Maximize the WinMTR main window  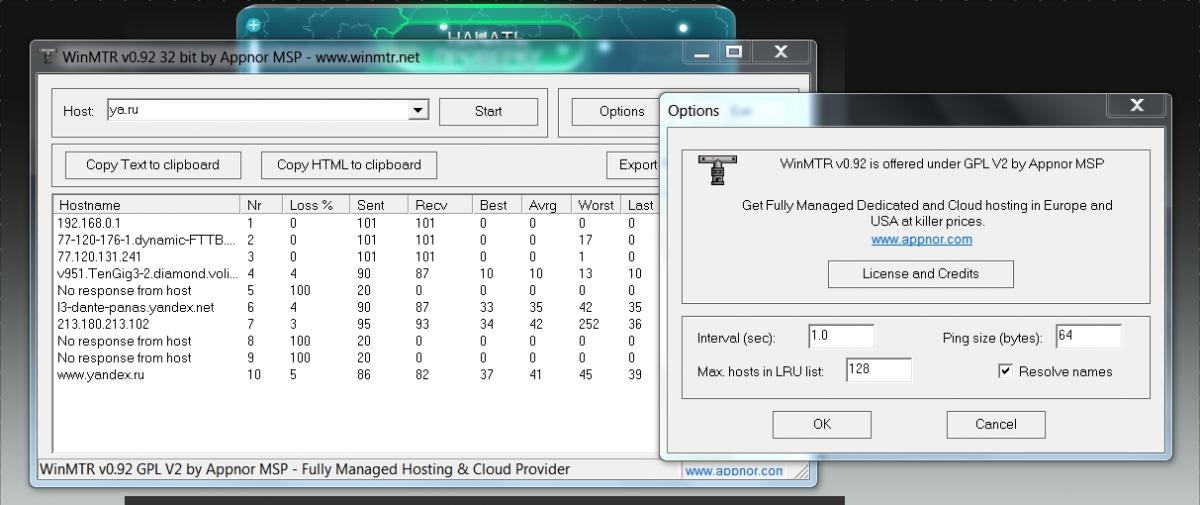[734, 52]
